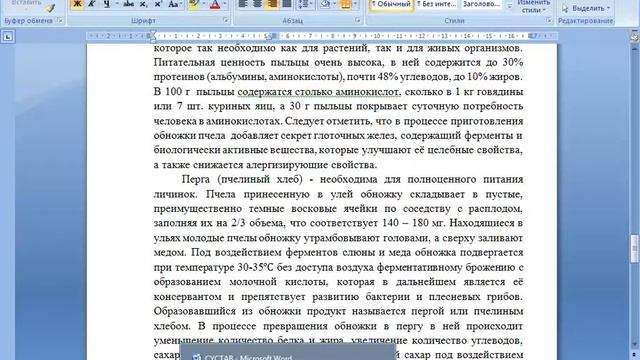
Task: Apply paragraph shading fill bucket
Action: (325, 4)
